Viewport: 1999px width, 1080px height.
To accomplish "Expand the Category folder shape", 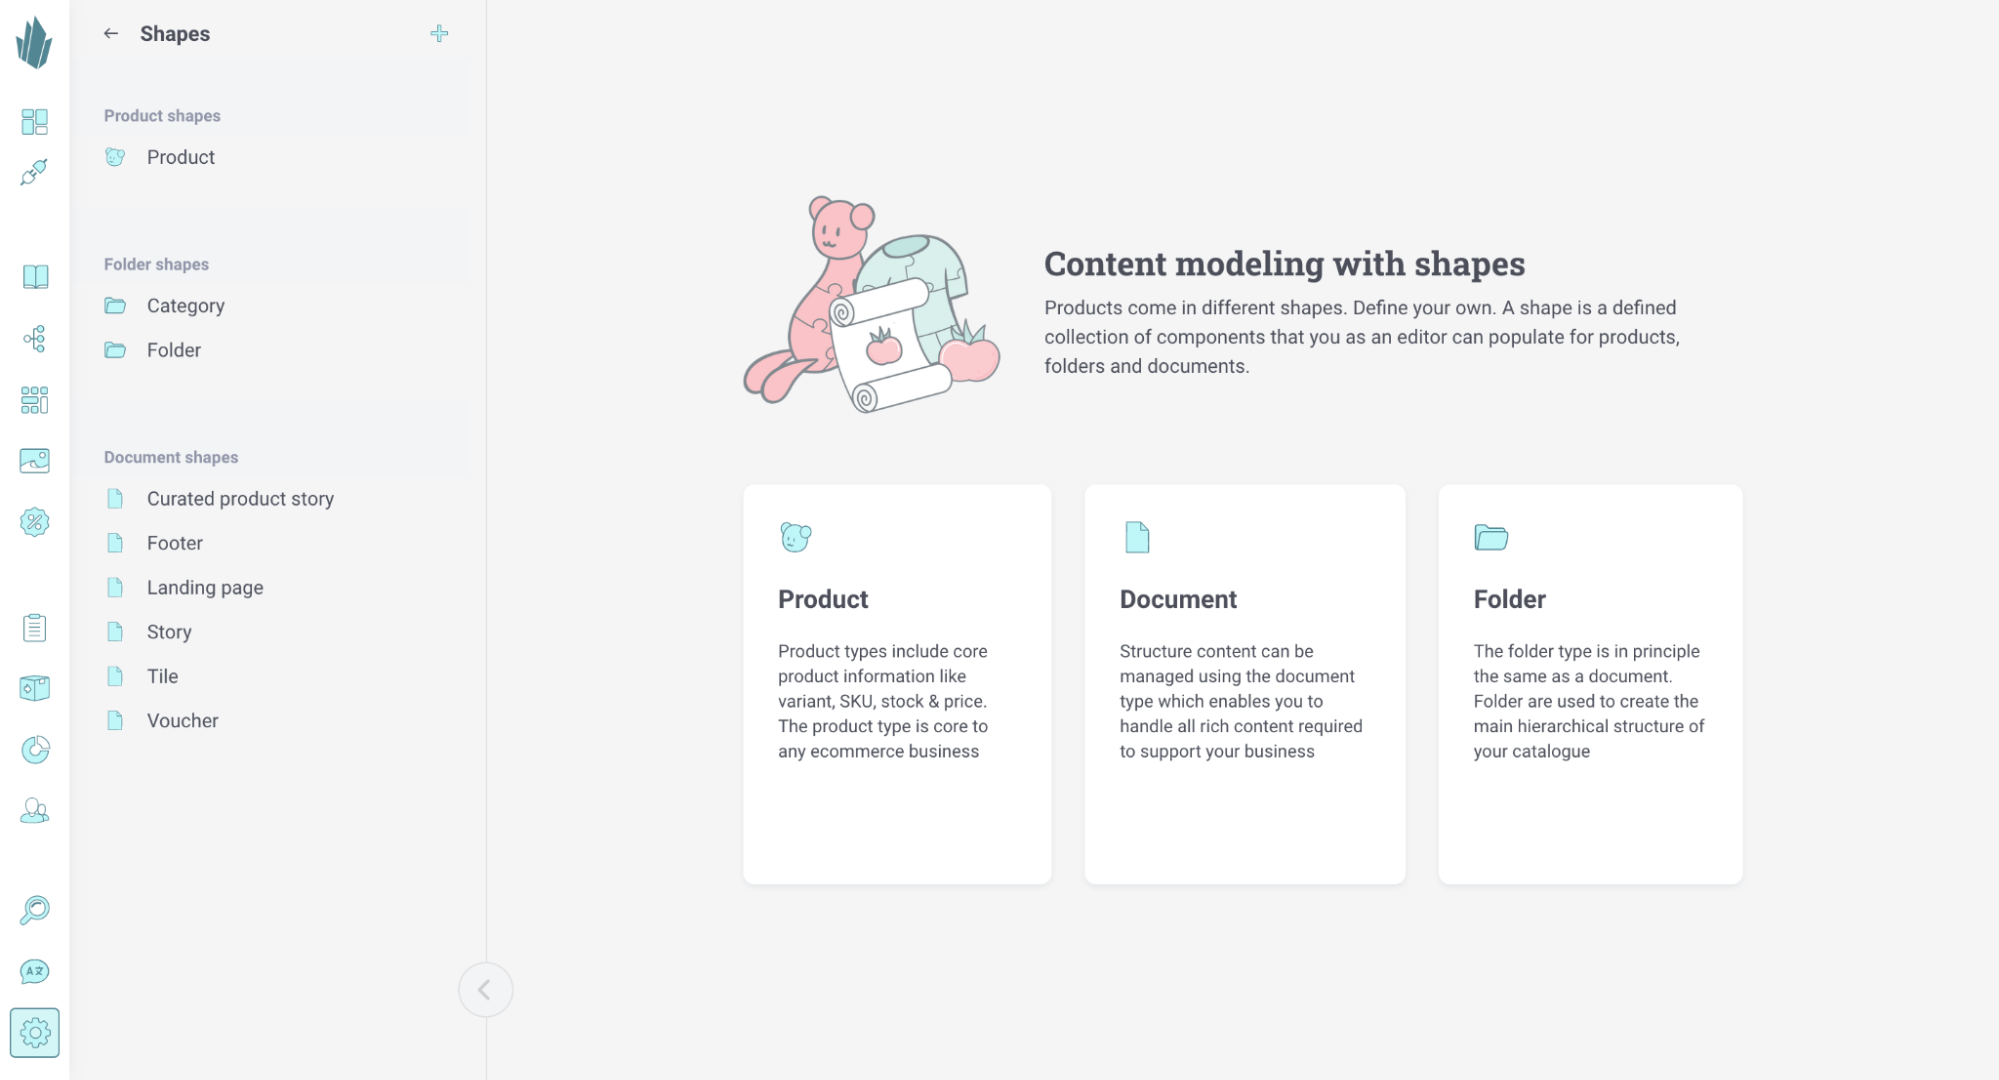I will tap(185, 305).
